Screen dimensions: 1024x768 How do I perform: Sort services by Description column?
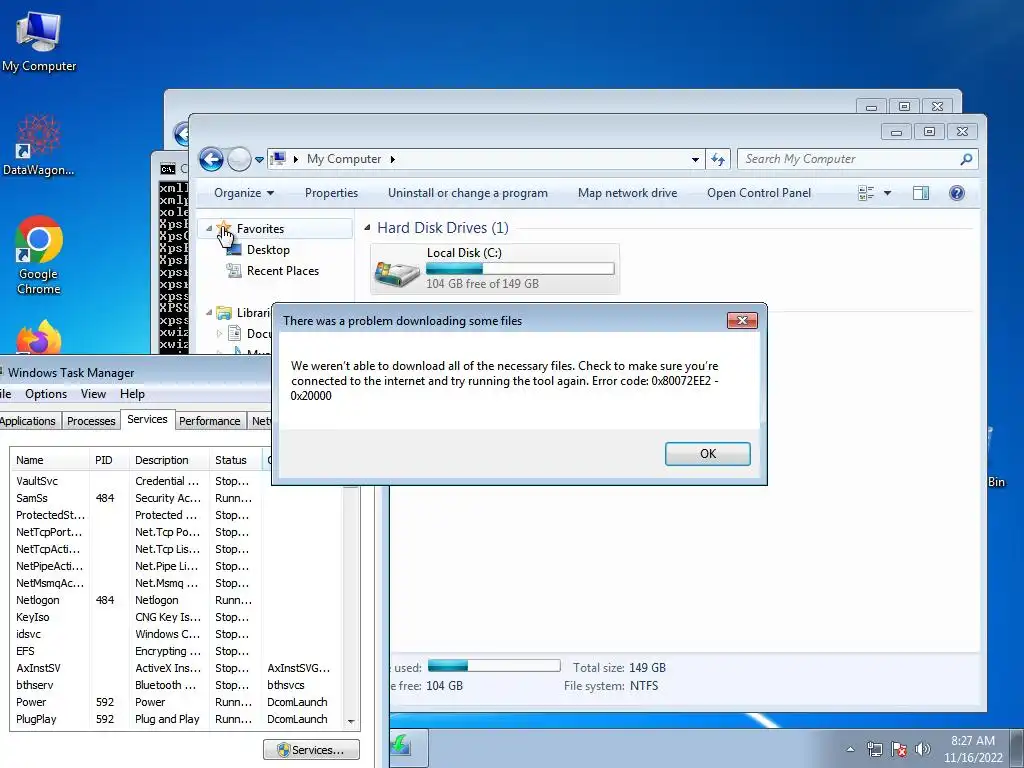tap(169, 460)
